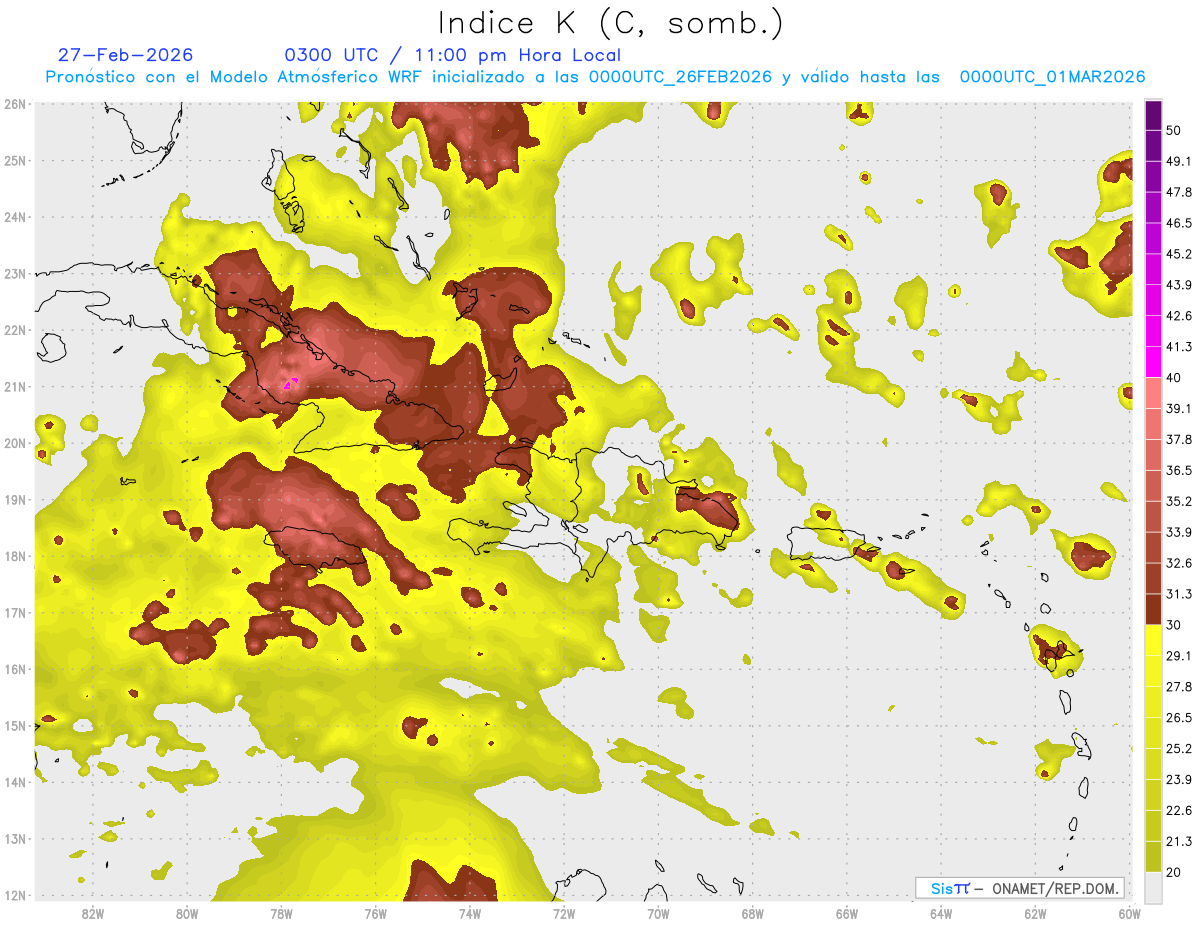Click the latitude label '17N'
1200x927 pixels.
(x=15, y=613)
